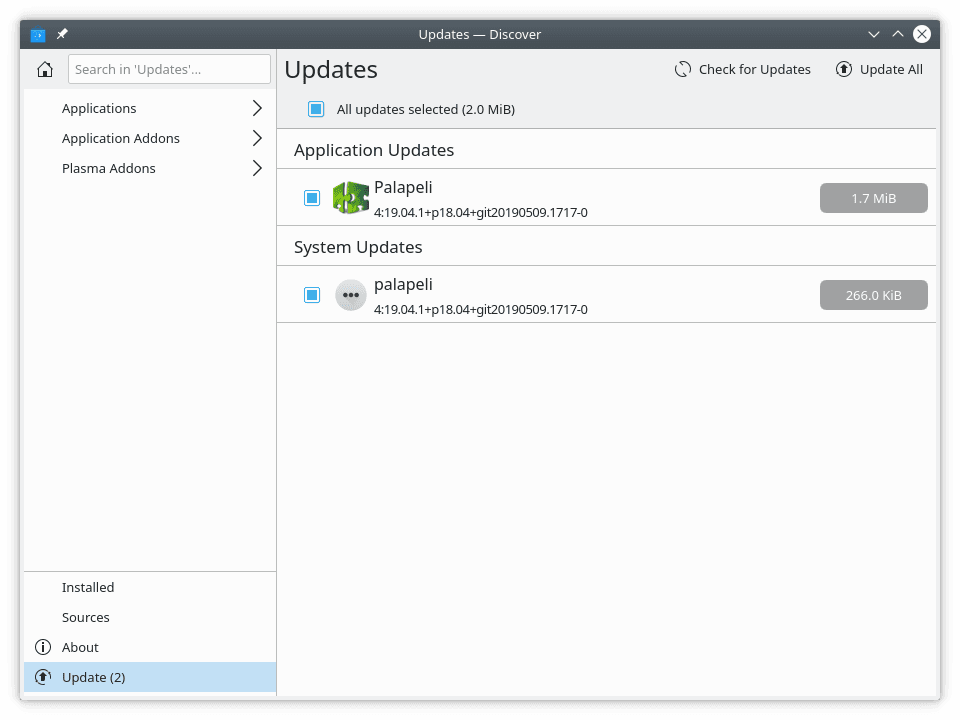Click Check for Updates
This screenshot has width=960, height=720.
742,69
